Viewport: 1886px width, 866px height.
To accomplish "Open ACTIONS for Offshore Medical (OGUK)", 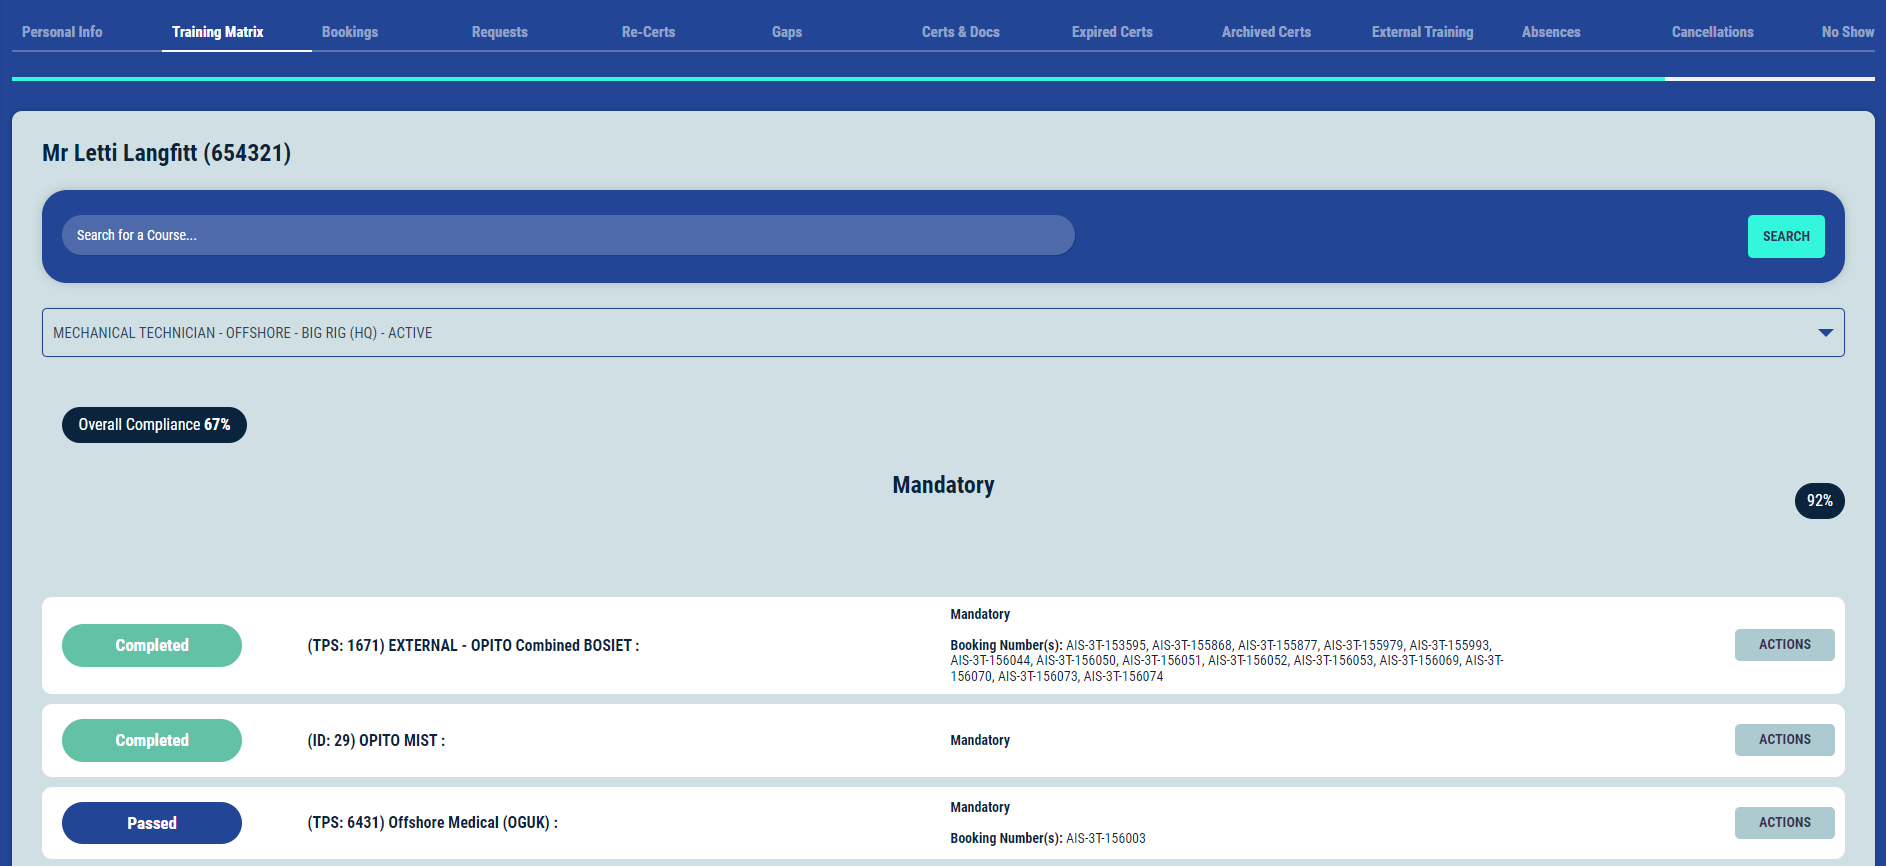I will pos(1784,823).
